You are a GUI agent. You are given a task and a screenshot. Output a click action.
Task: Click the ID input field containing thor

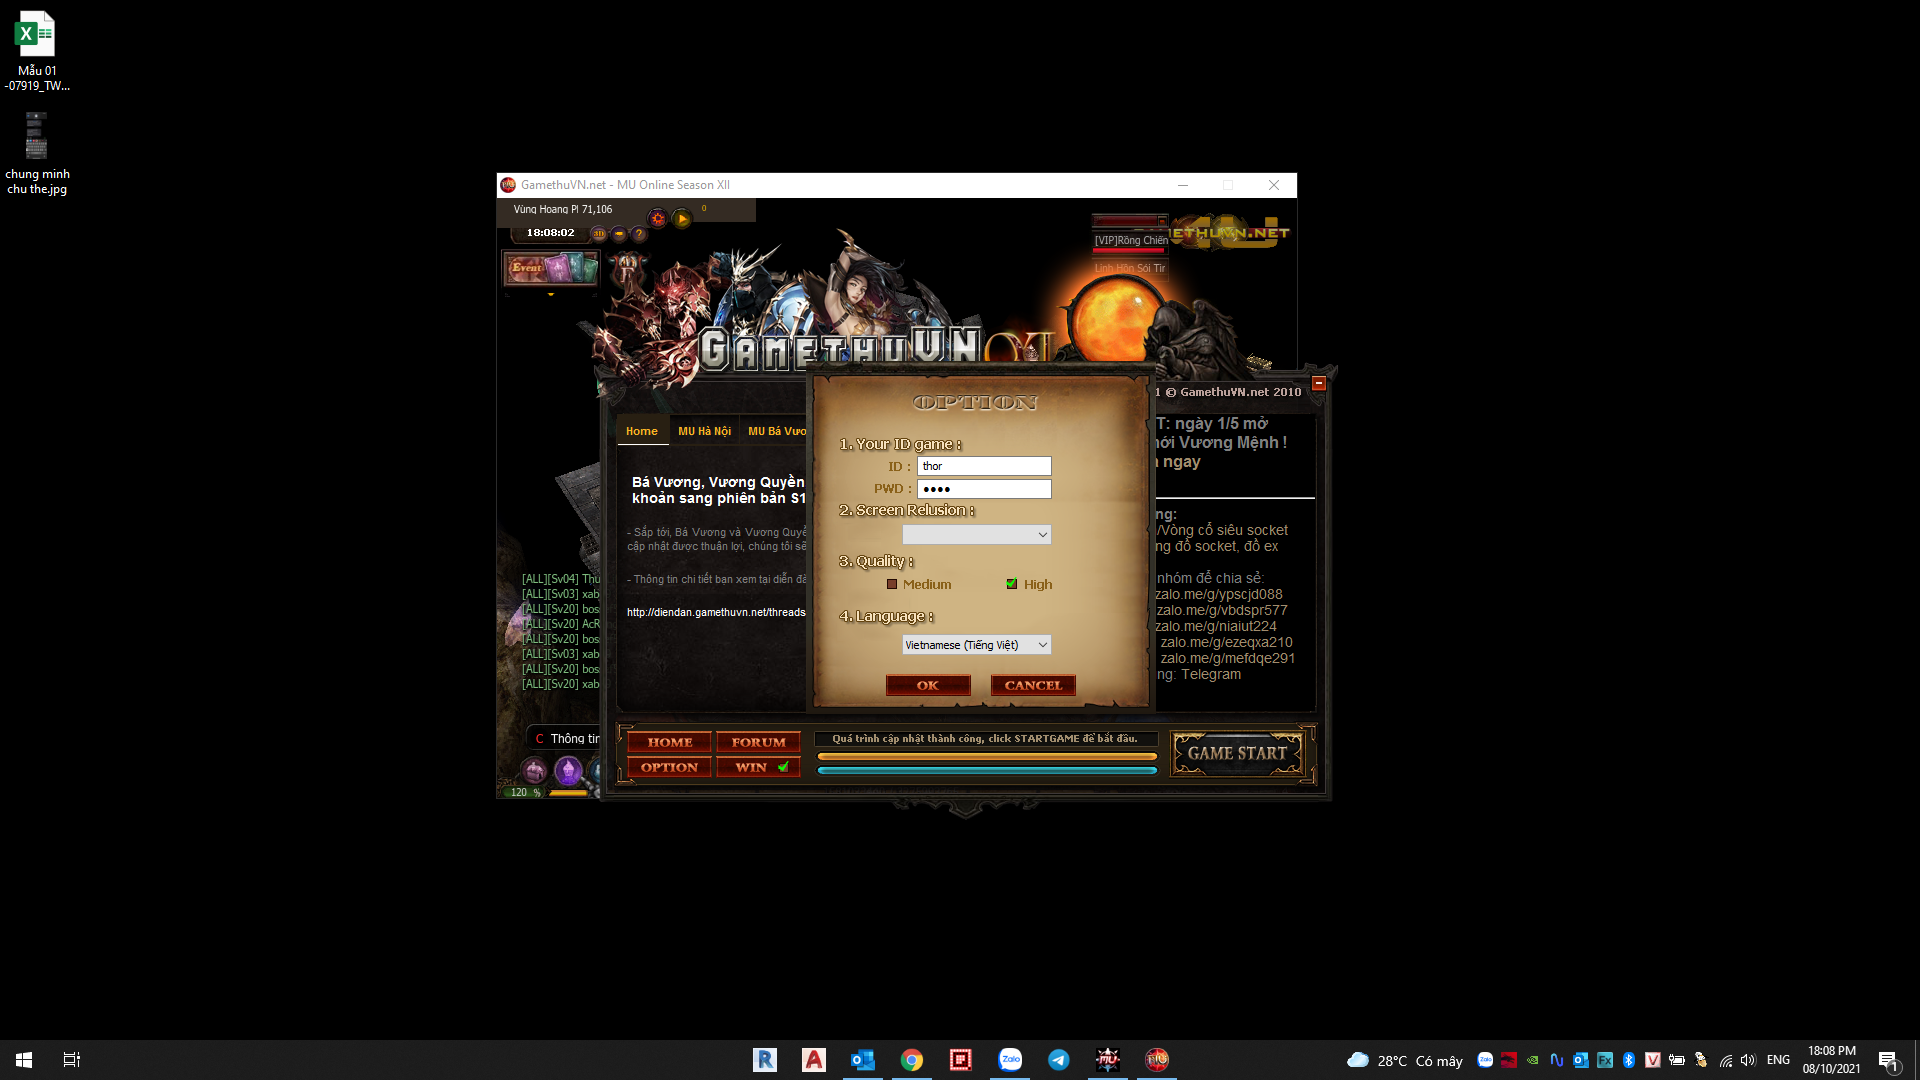tap(984, 467)
